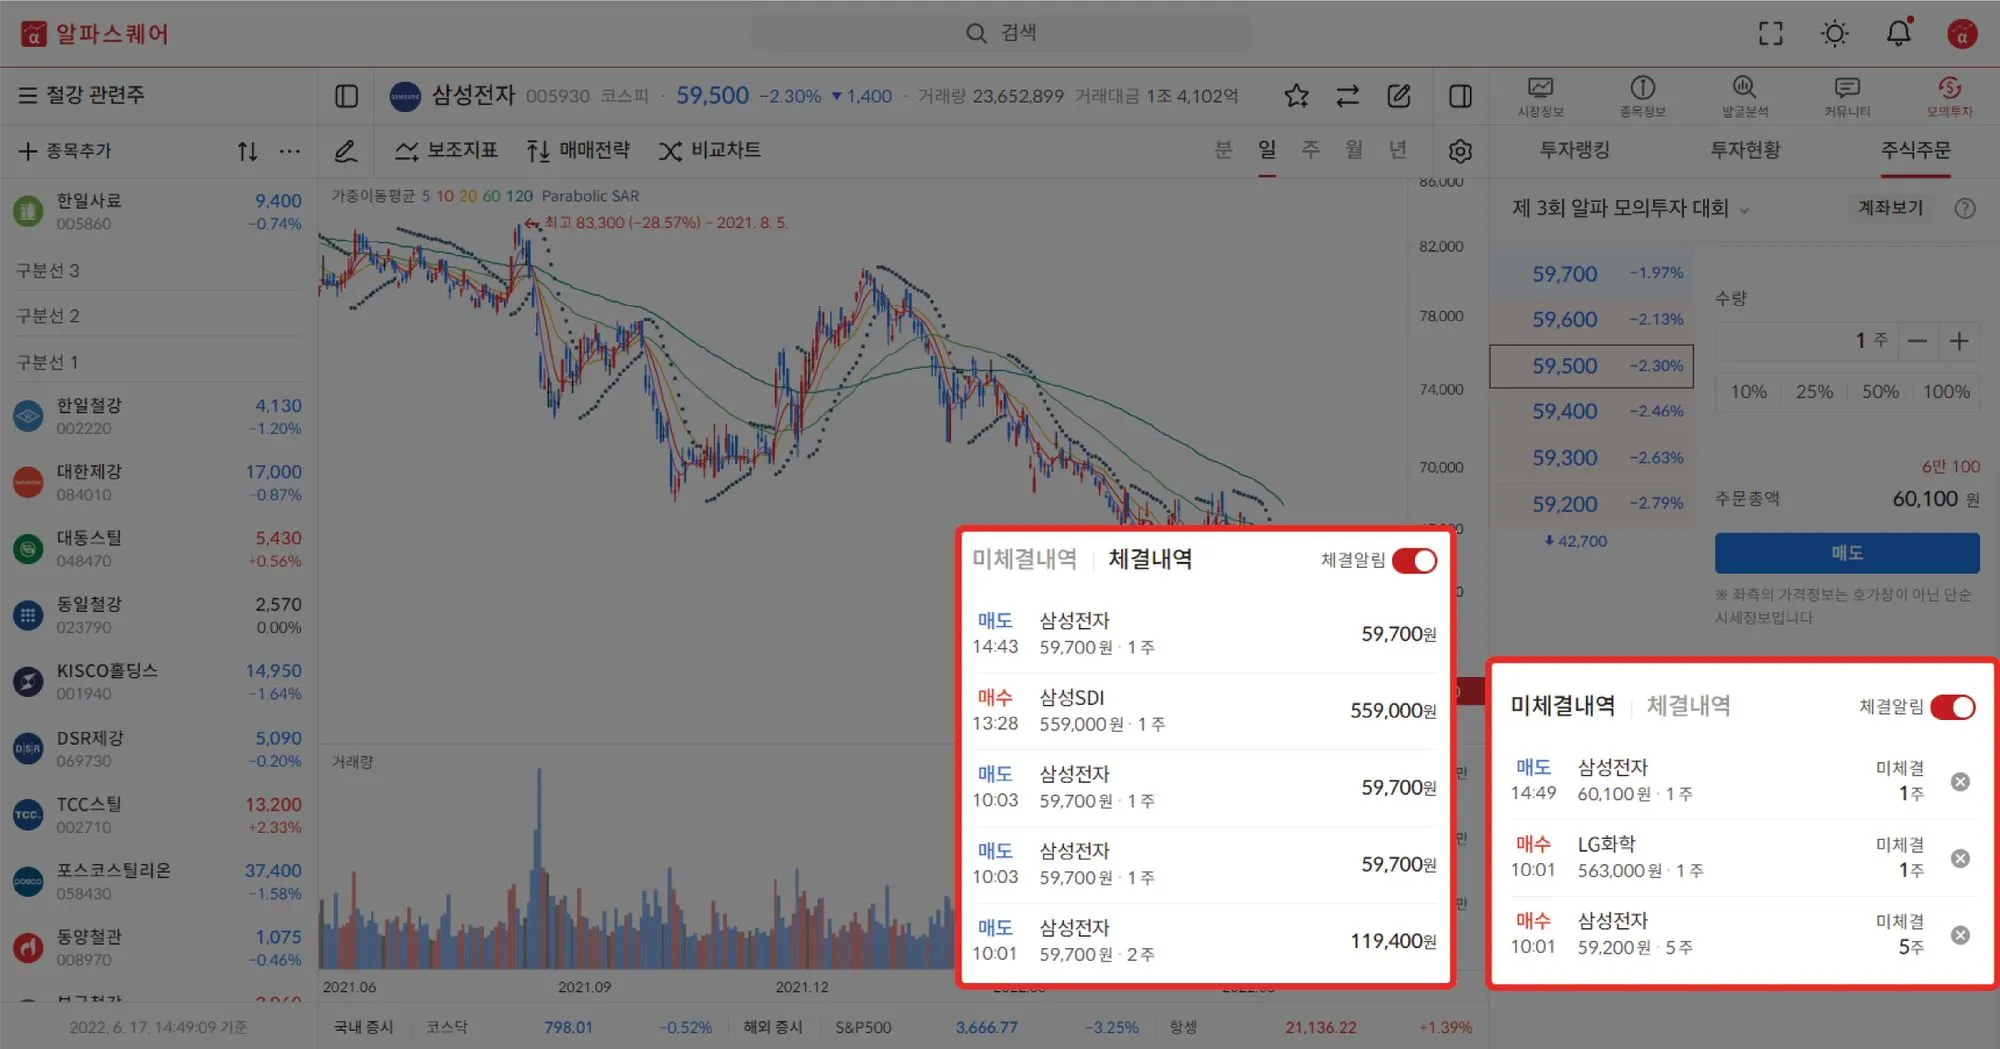Select TCC스틸 in the watchlist
This screenshot has height=1049, width=2000.
(x=158, y=815)
